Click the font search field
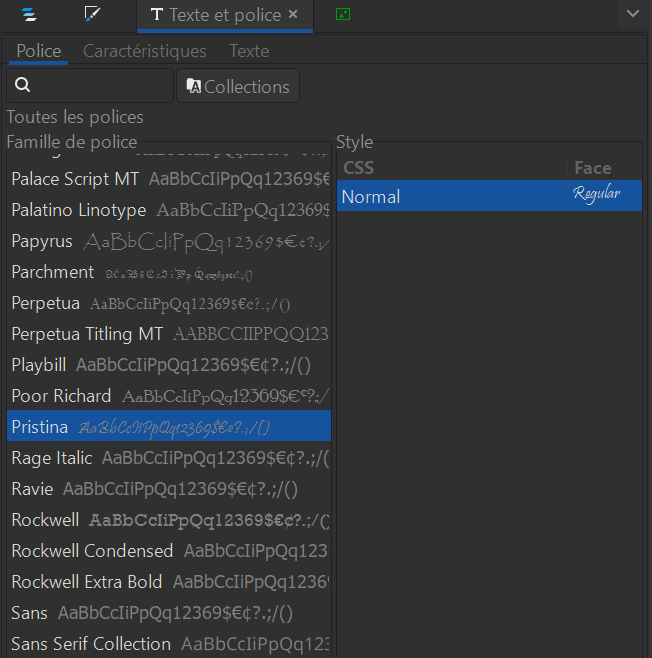Screen dimensions: 652x658 pyautogui.click(x=90, y=86)
